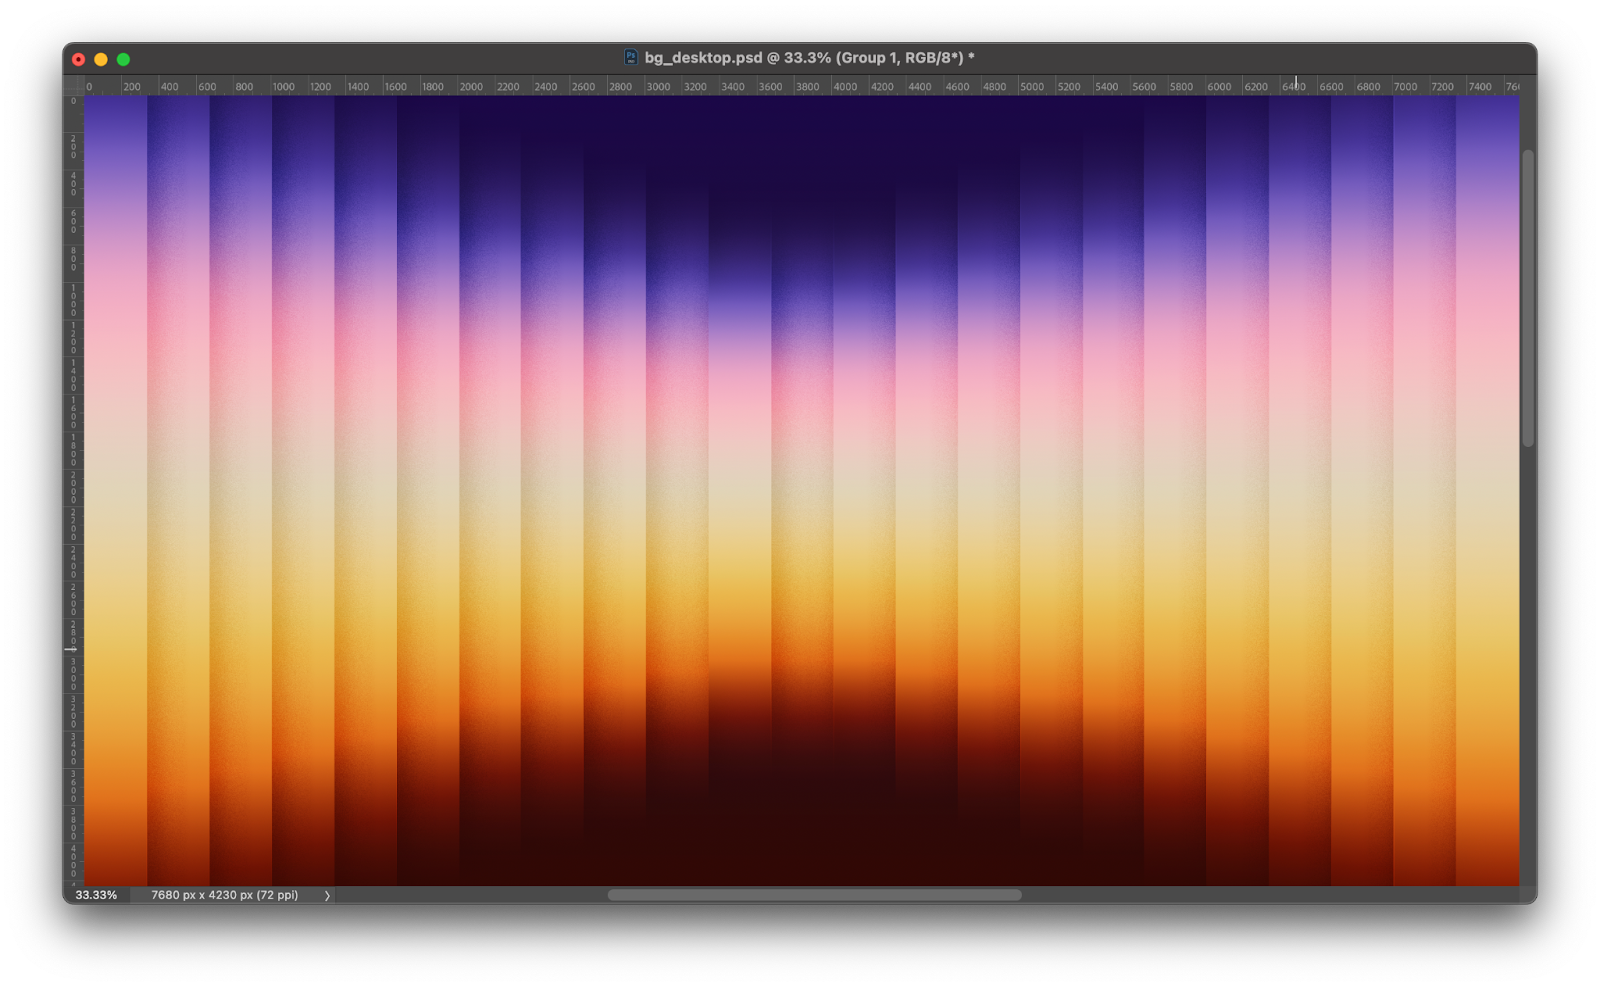Screen dimensions: 1600x987
Task: Click the 1000 mark on horizontal ruler
Action: pos(283,87)
